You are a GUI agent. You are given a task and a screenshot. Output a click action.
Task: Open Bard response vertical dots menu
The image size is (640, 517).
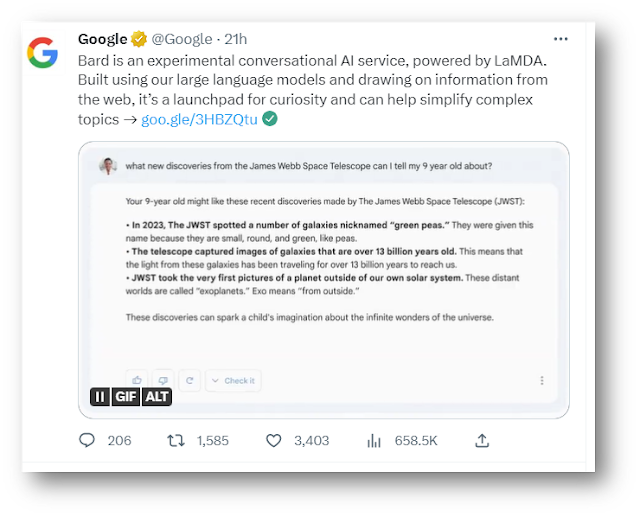[542, 380]
